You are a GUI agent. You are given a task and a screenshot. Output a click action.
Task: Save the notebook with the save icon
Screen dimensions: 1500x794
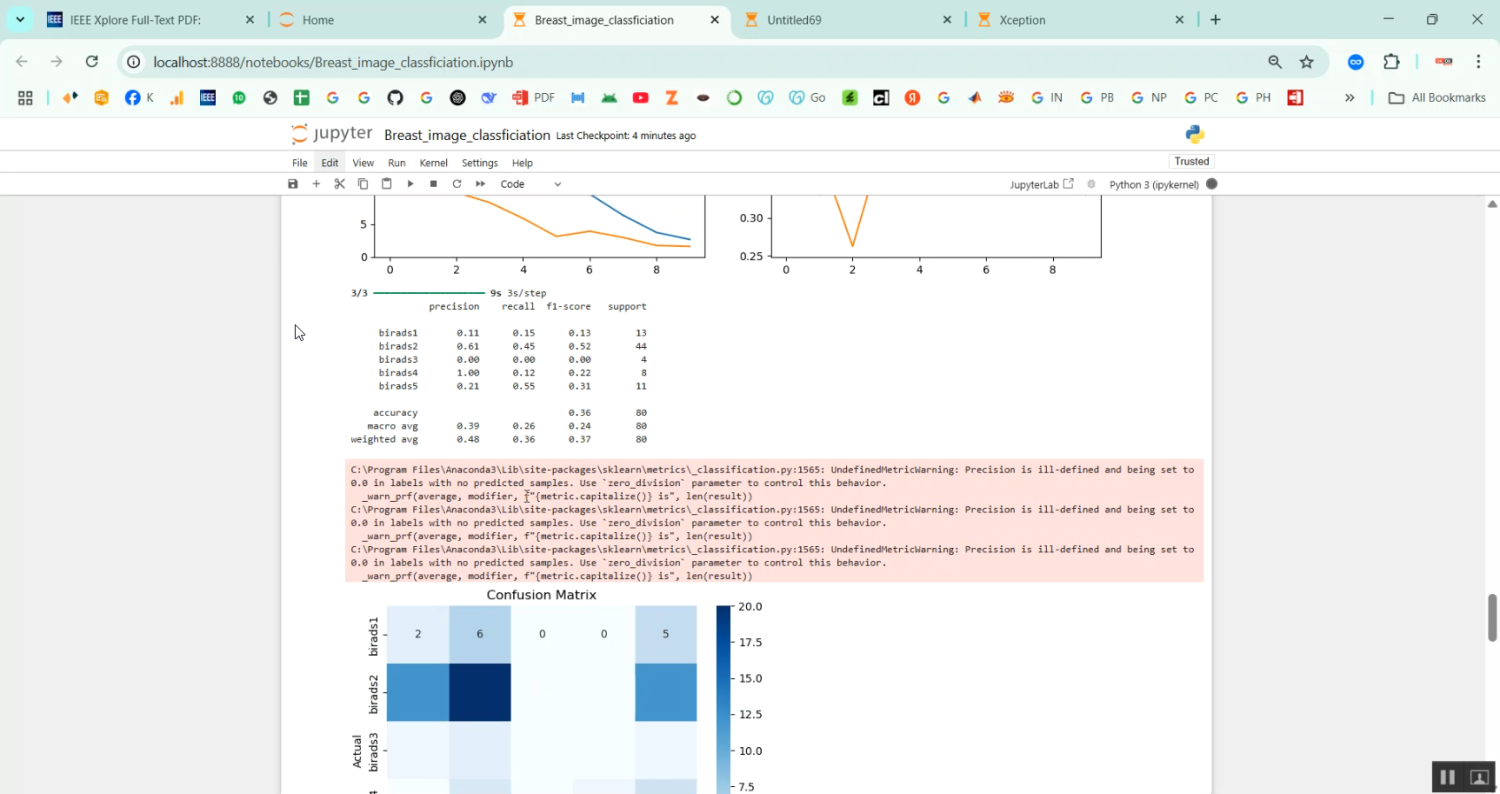[x=293, y=184]
